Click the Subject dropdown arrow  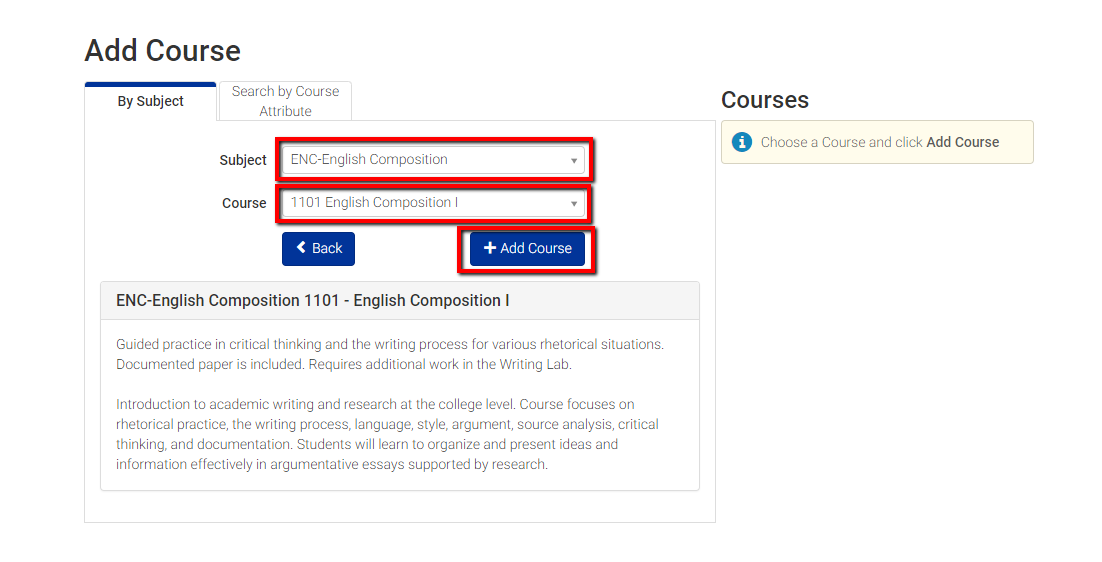pyautogui.click(x=573, y=161)
